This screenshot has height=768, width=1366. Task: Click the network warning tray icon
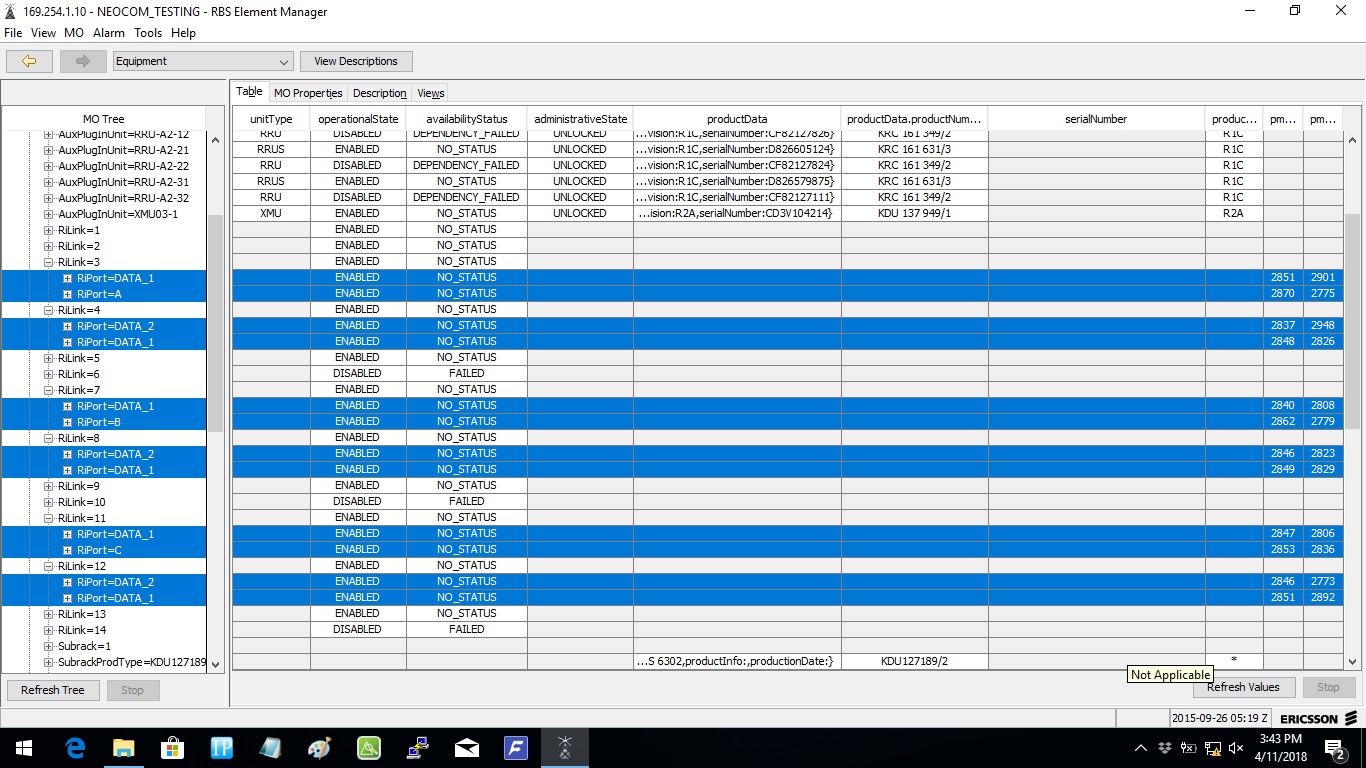pyautogui.click(x=1213, y=748)
